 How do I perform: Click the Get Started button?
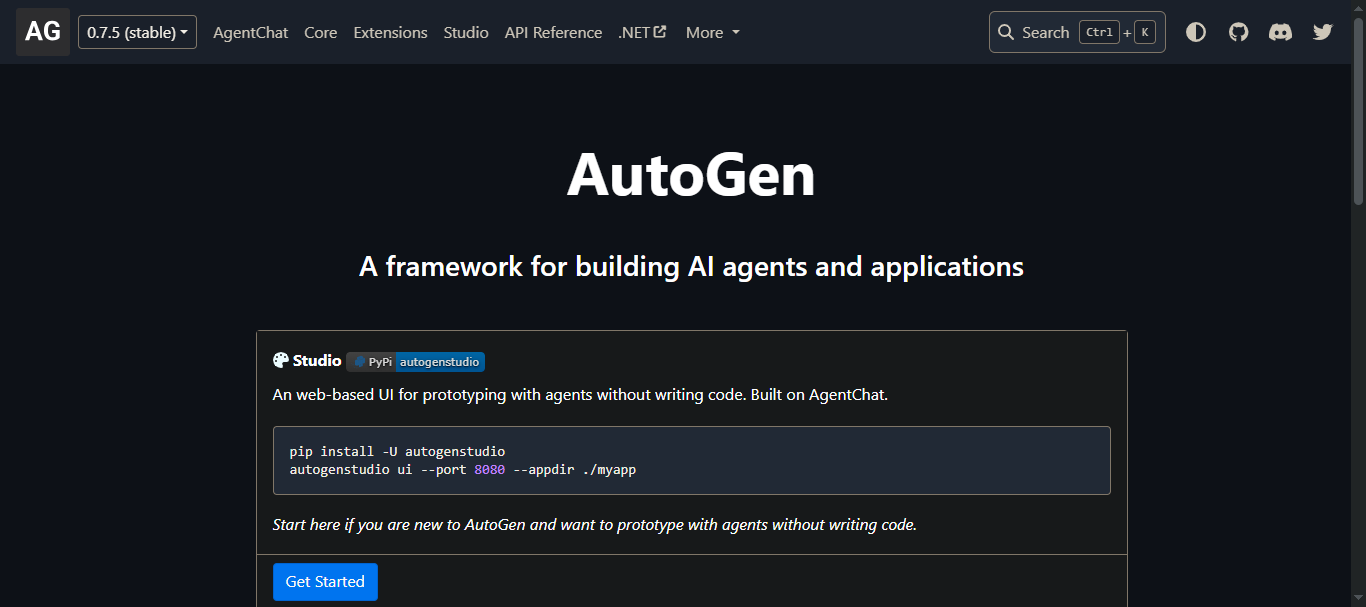tap(325, 582)
